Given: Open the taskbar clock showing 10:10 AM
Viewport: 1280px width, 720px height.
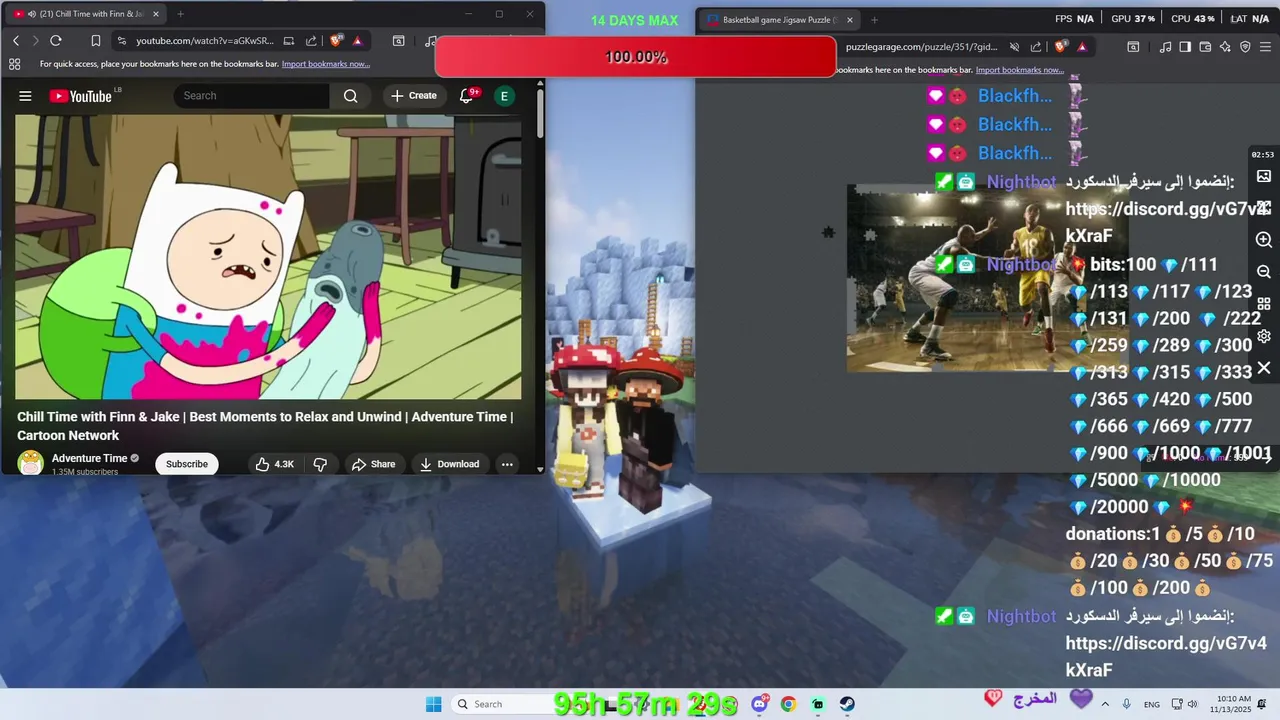Looking at the screenshot, I should pyautogui.click(x=1230, y=704).
